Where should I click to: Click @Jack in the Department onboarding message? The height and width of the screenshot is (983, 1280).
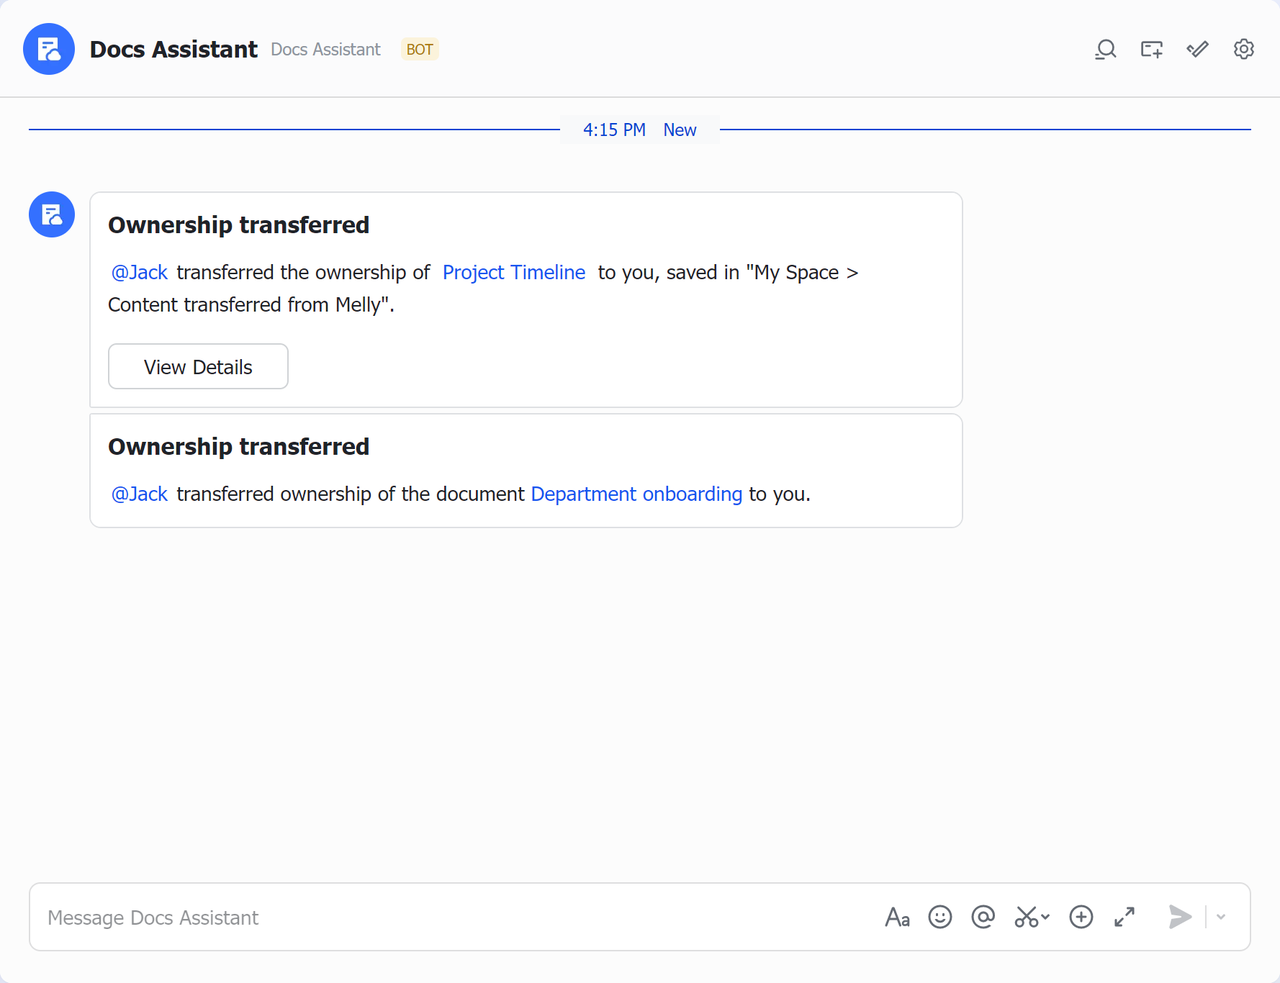click(x=139, y=494)
